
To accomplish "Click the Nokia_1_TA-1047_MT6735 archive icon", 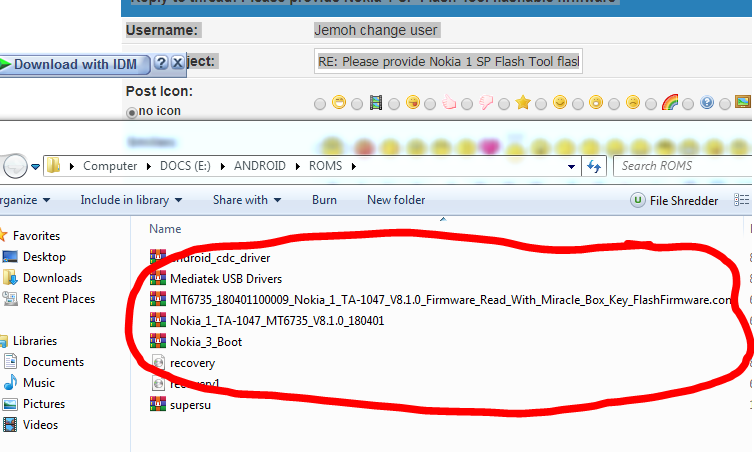I will click(x=158, y=320).
